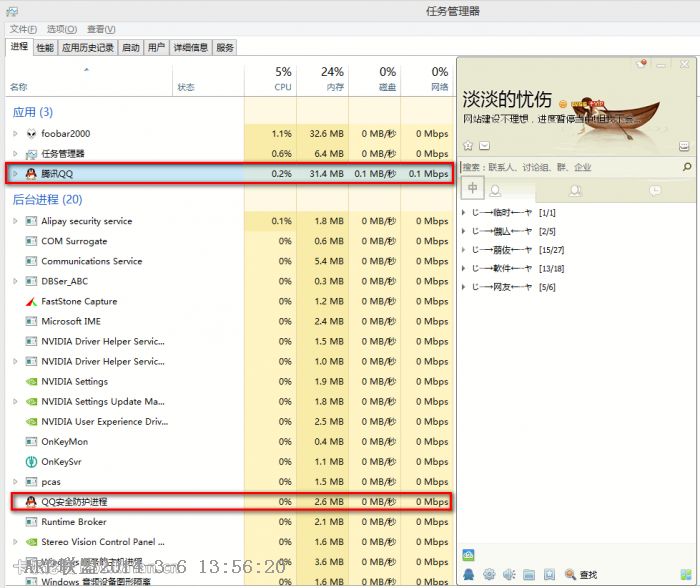Open Qzone star icon under signature
The width and height of the screenshot is (700, 588).
tap(468, 145)
